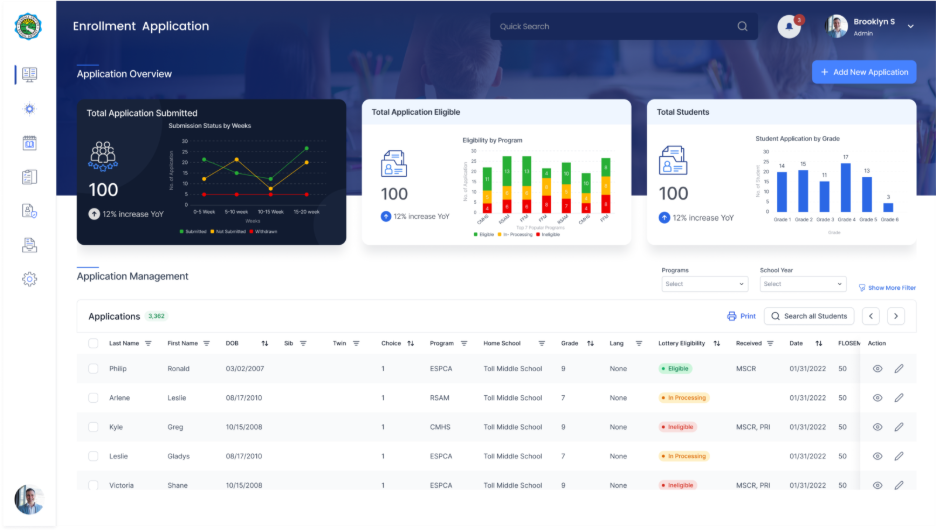Screen dimensions: 936x531
Task: Click the magnifier icon in Quick Search
Action: pos(742,26)
